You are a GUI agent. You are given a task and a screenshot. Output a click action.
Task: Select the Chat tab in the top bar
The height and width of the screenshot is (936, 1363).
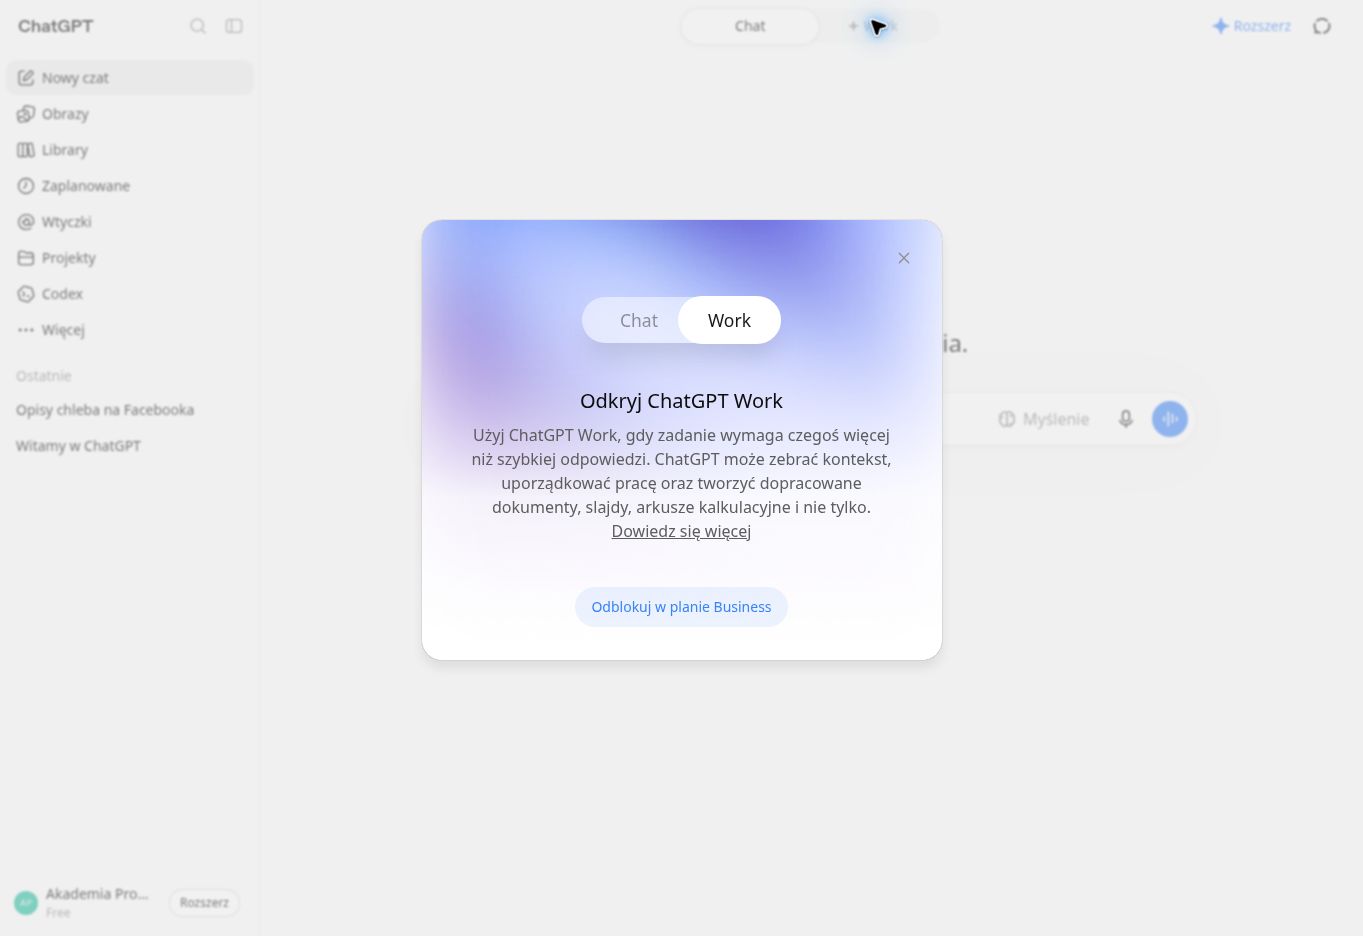[750, 26]
